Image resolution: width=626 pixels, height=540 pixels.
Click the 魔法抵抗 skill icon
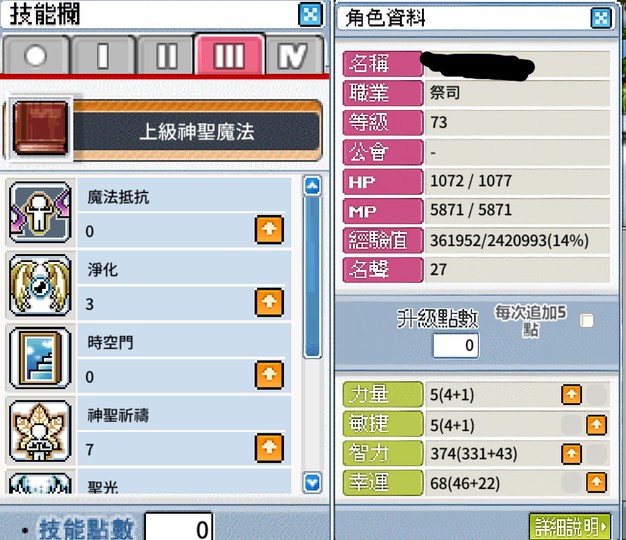(x=40, y=212)
